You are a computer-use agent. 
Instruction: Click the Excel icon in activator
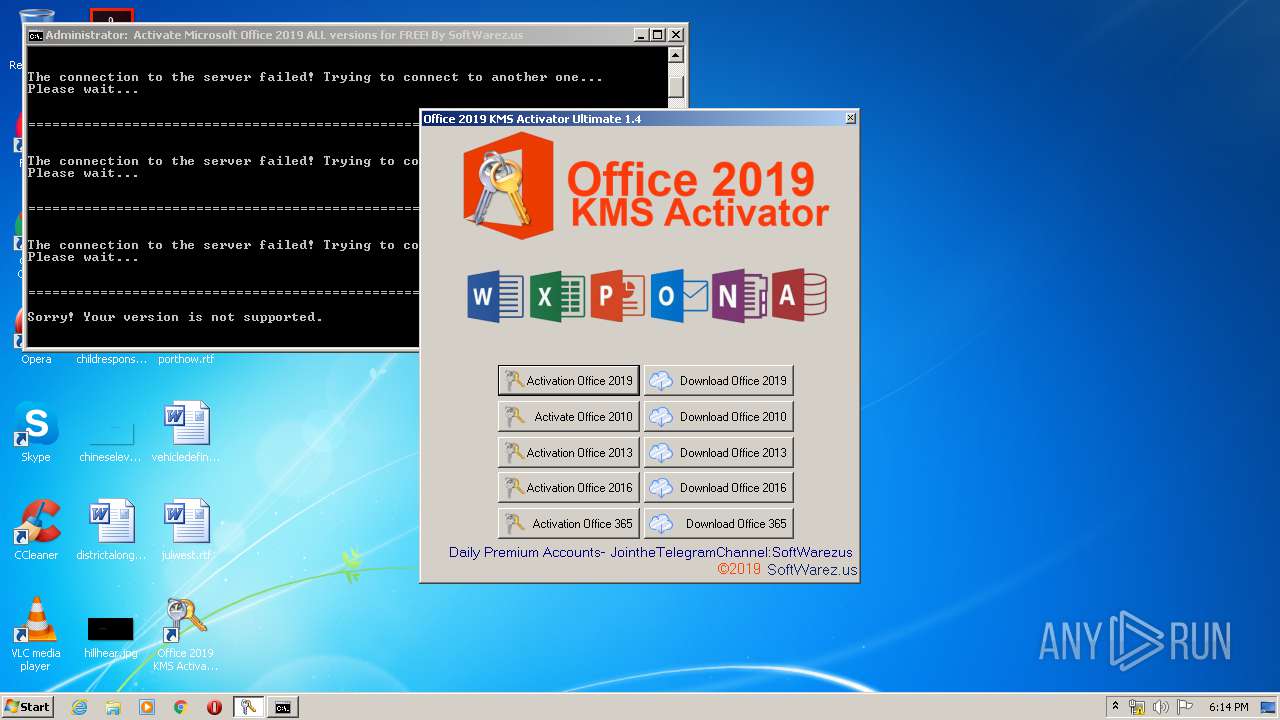pyautogui.click(x=557, y=296)
